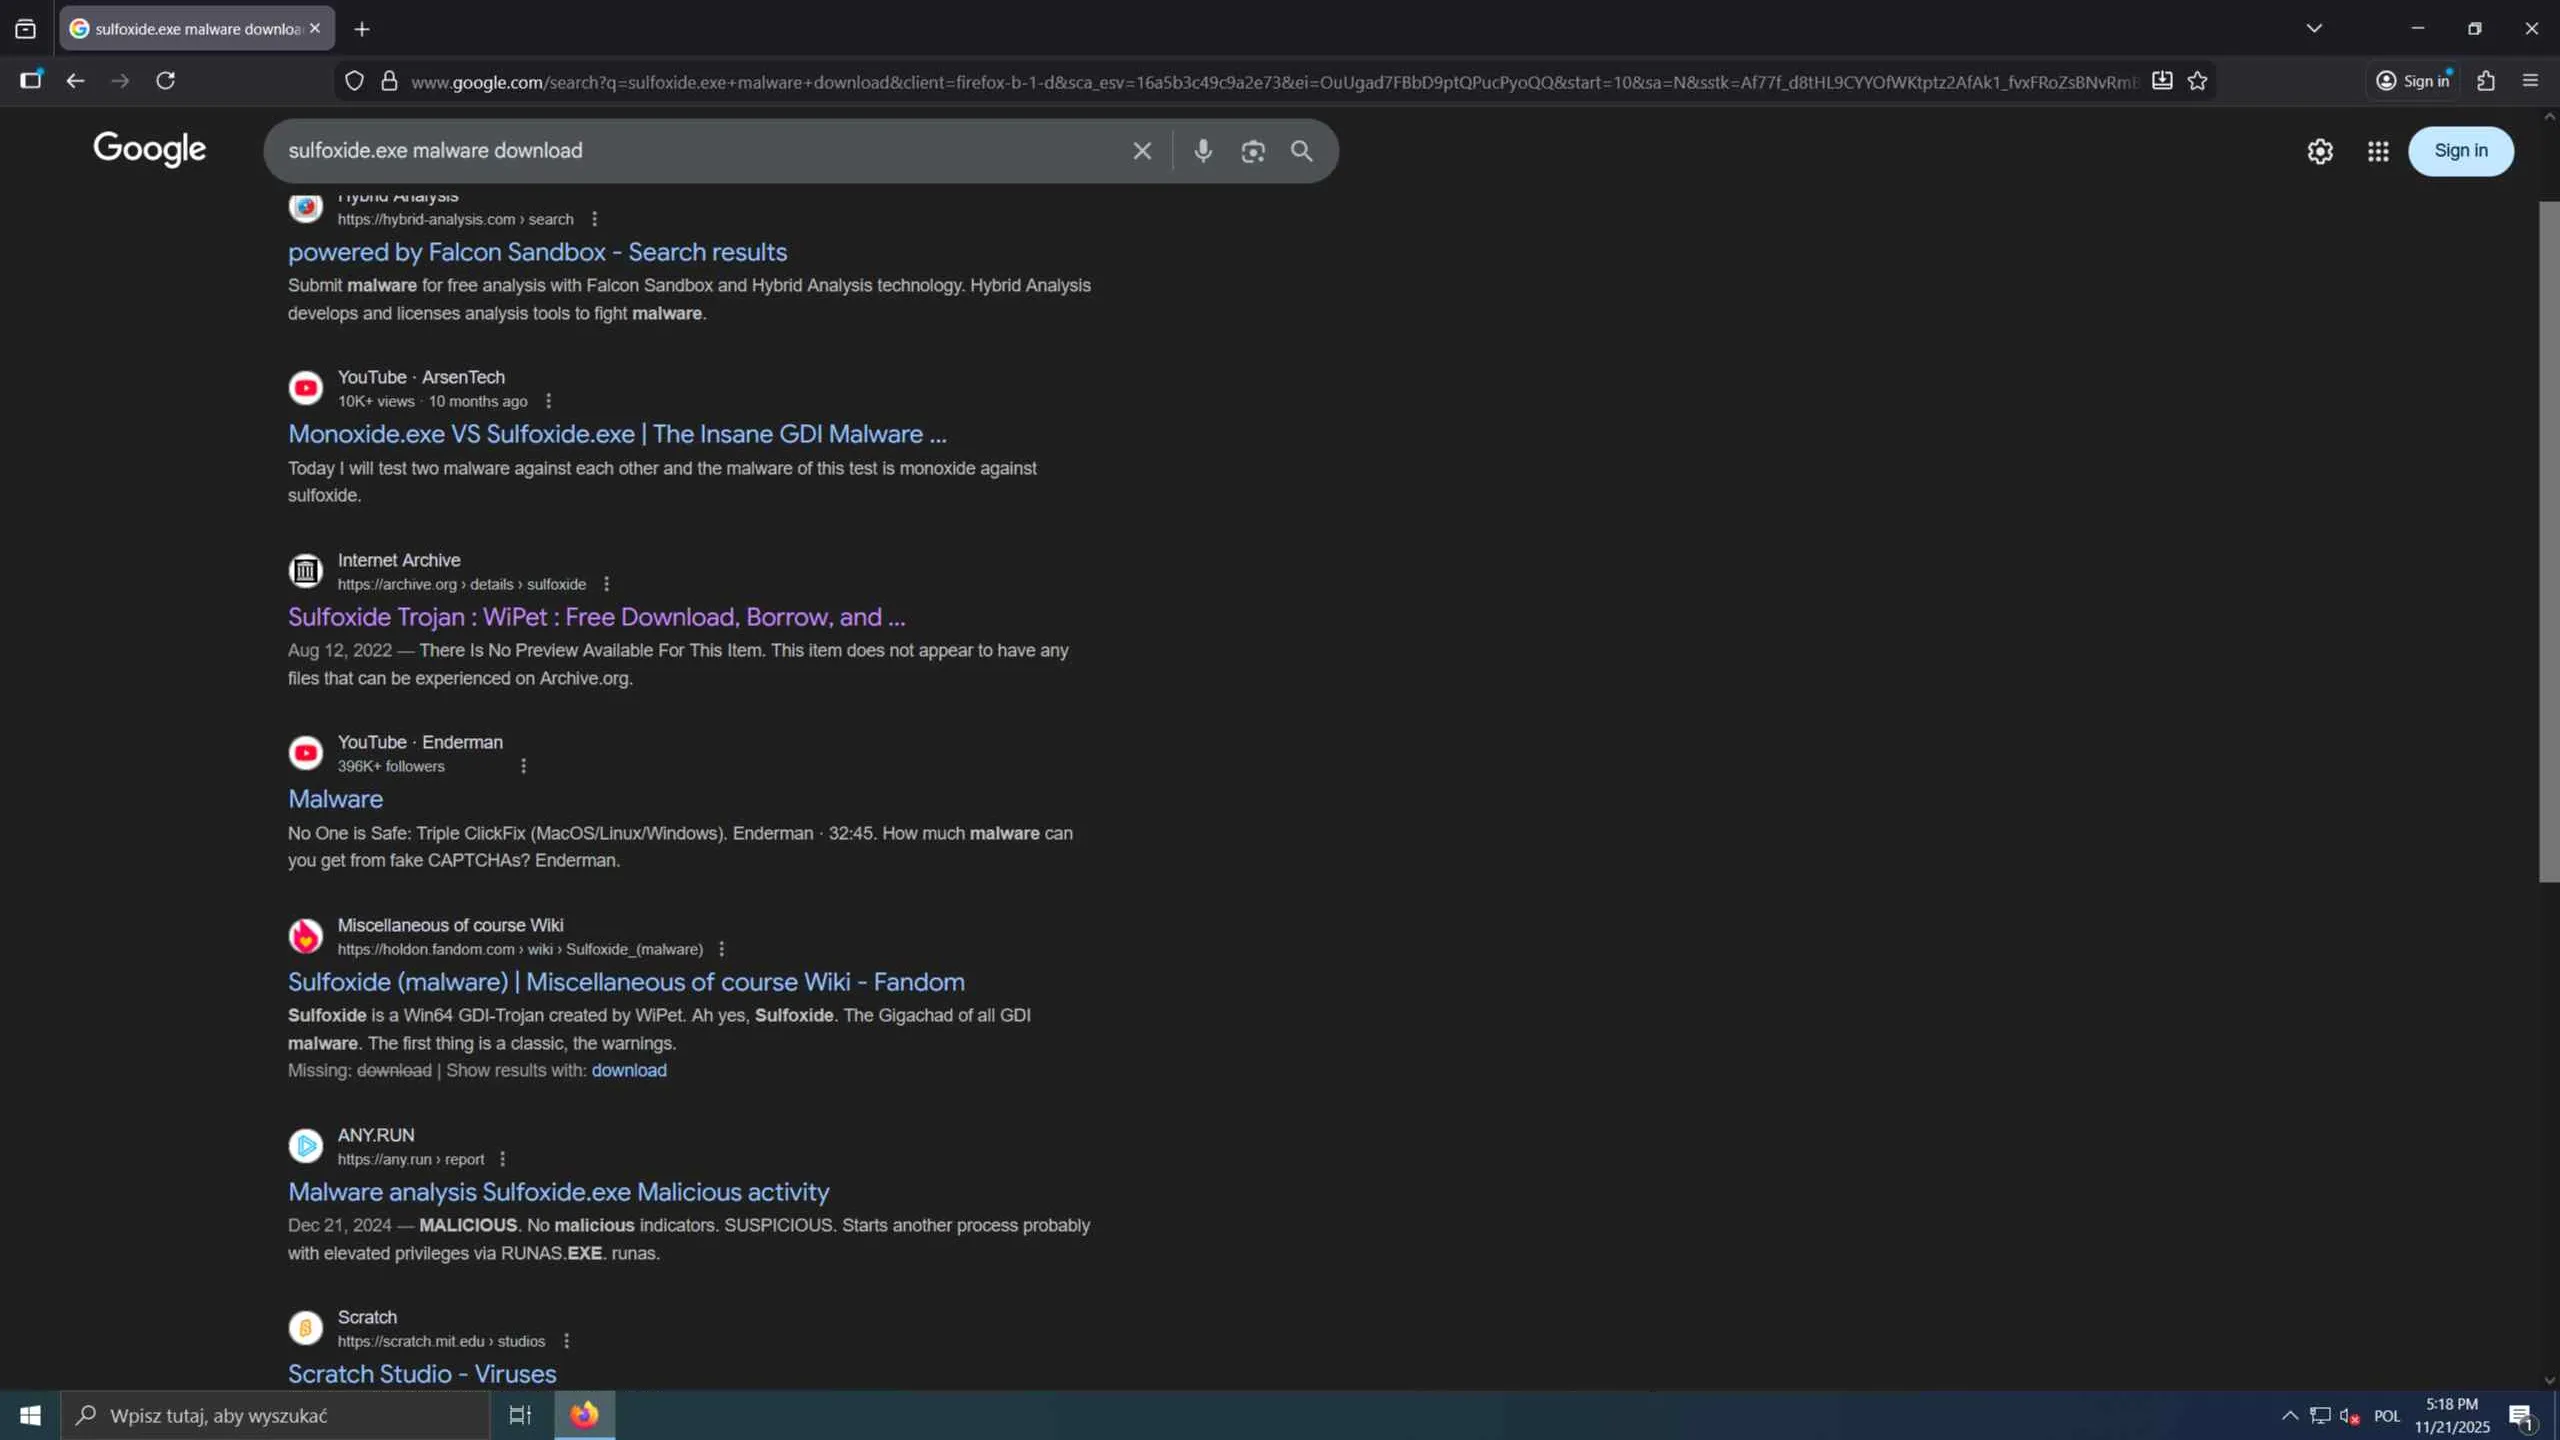This screenshot has width=2560, height=1440.
Task: Open Google quick settings gear
Action: point(2320,151)
